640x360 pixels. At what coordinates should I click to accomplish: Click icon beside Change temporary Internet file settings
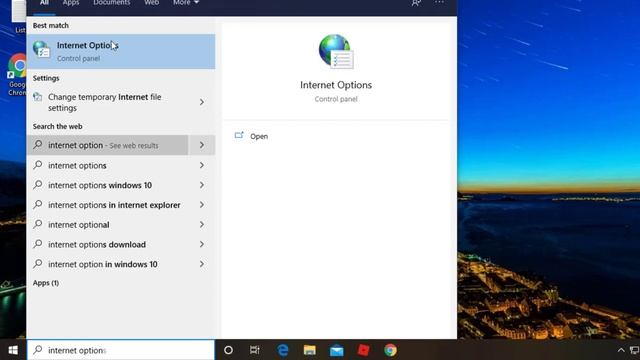coord(38,97)
